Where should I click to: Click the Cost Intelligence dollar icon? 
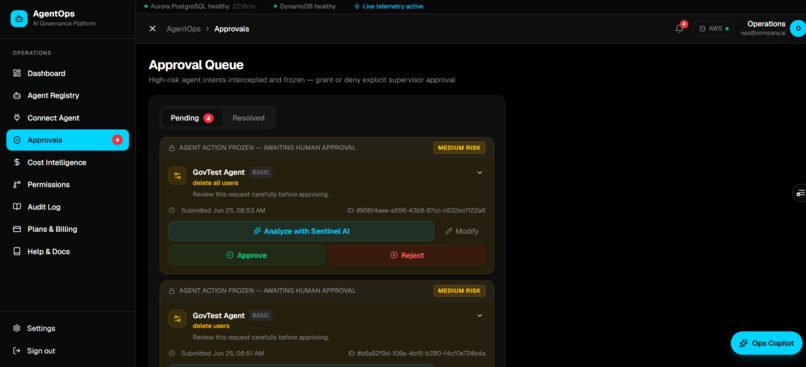point(17,162)
